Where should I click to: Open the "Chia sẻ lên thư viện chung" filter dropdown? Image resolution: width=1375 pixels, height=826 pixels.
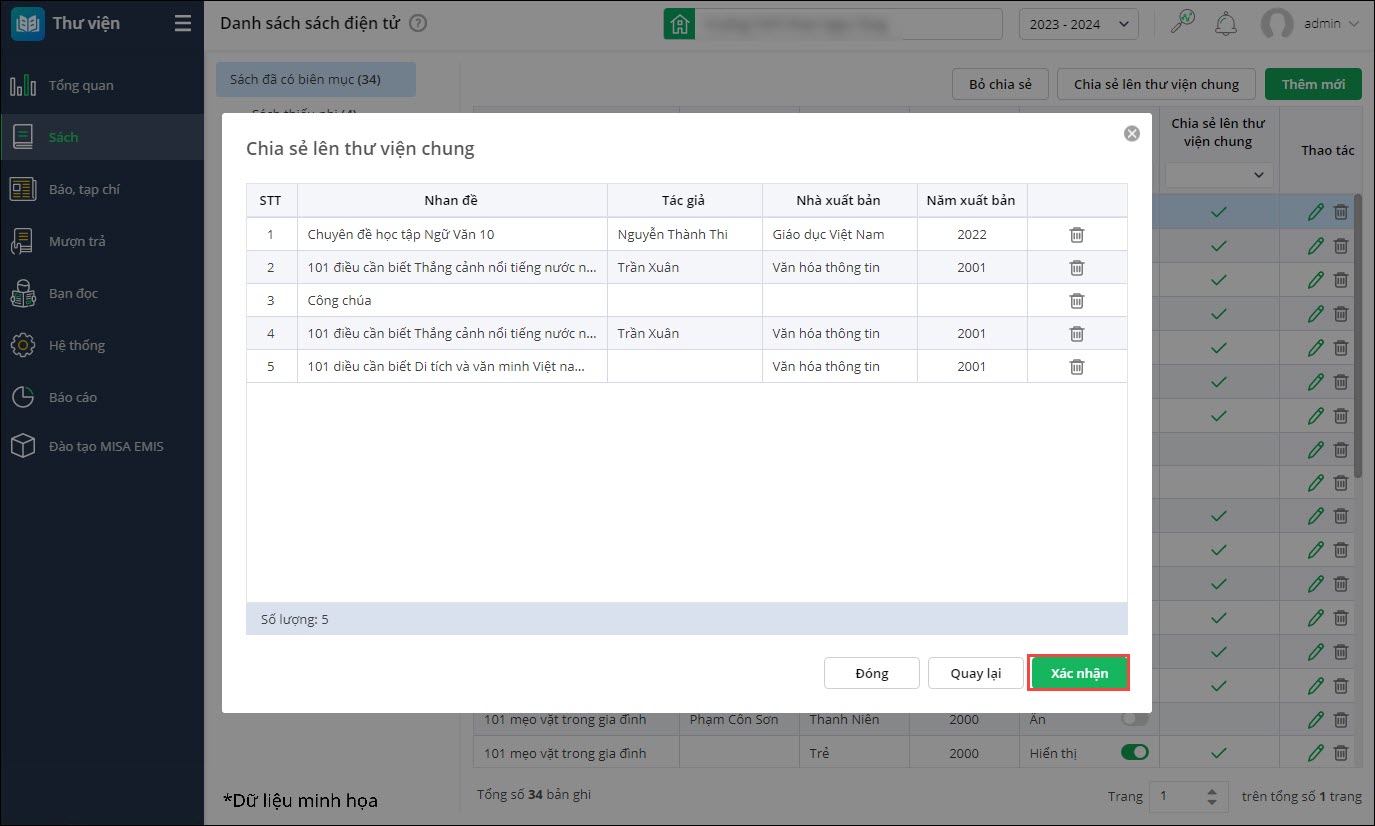(1218, 175)
